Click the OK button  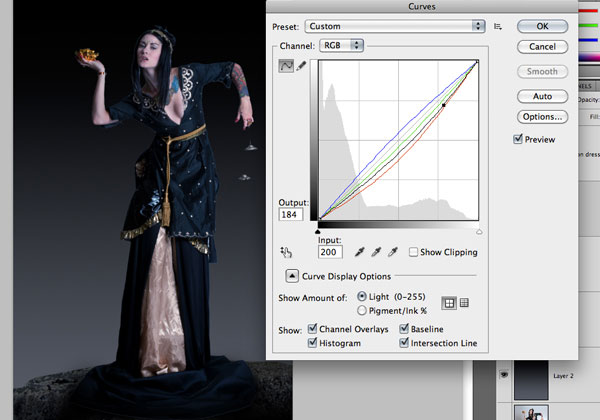tap(542, 26)
